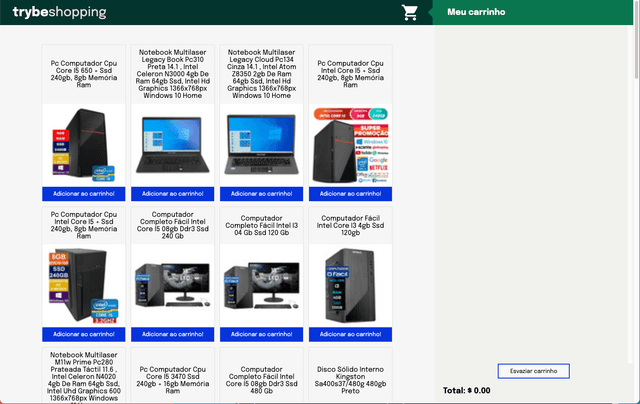Select title 'Pc Computador Cpu Core I5 3470'
The height and width of the screenshot is (404, 640).
coord(173,380)
